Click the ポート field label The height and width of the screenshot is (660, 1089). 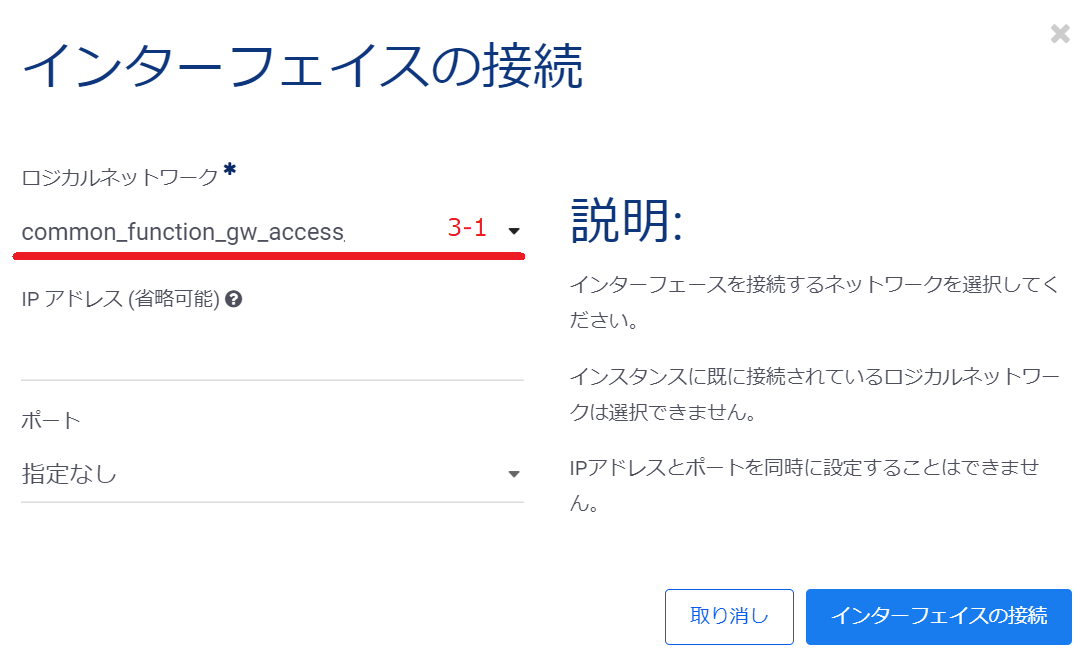50,420
